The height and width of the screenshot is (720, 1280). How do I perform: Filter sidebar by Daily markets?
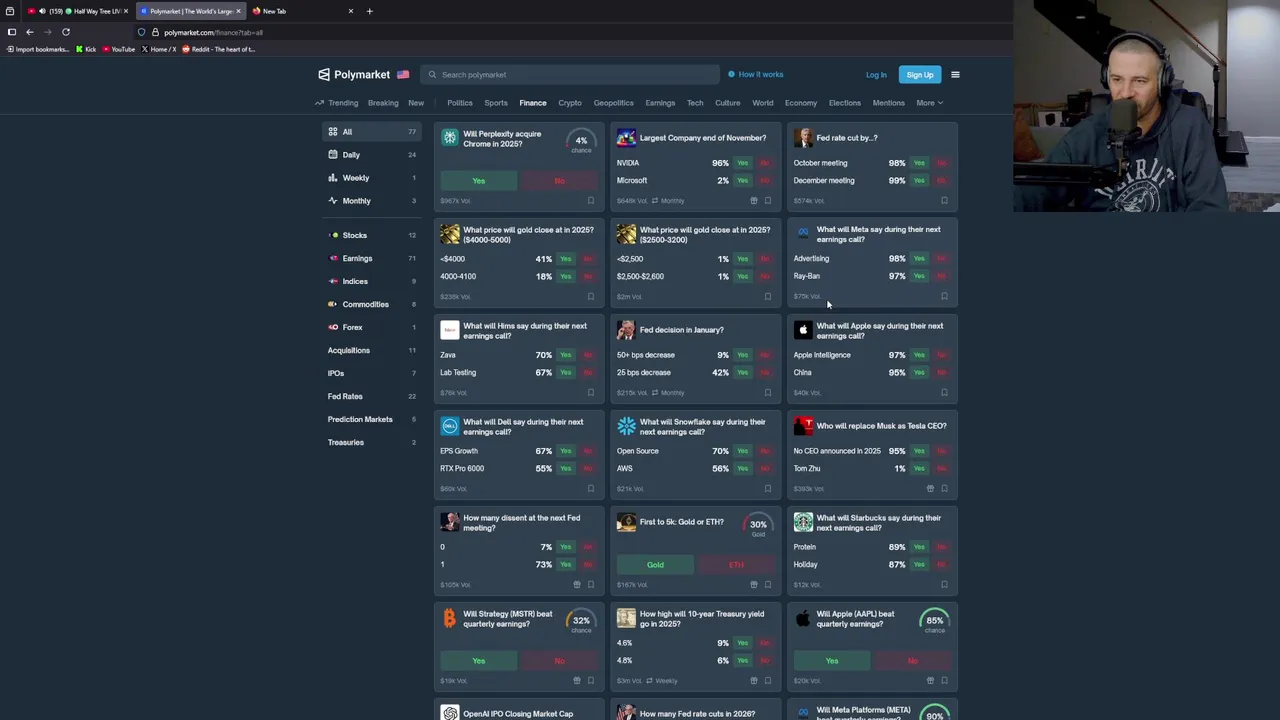pos(370,155)
